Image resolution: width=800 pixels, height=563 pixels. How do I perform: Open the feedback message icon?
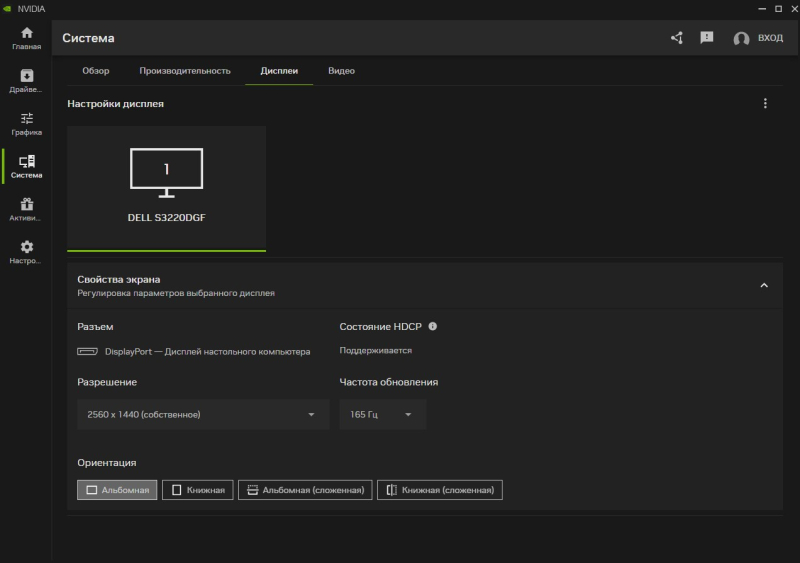(x=707, y=38)
